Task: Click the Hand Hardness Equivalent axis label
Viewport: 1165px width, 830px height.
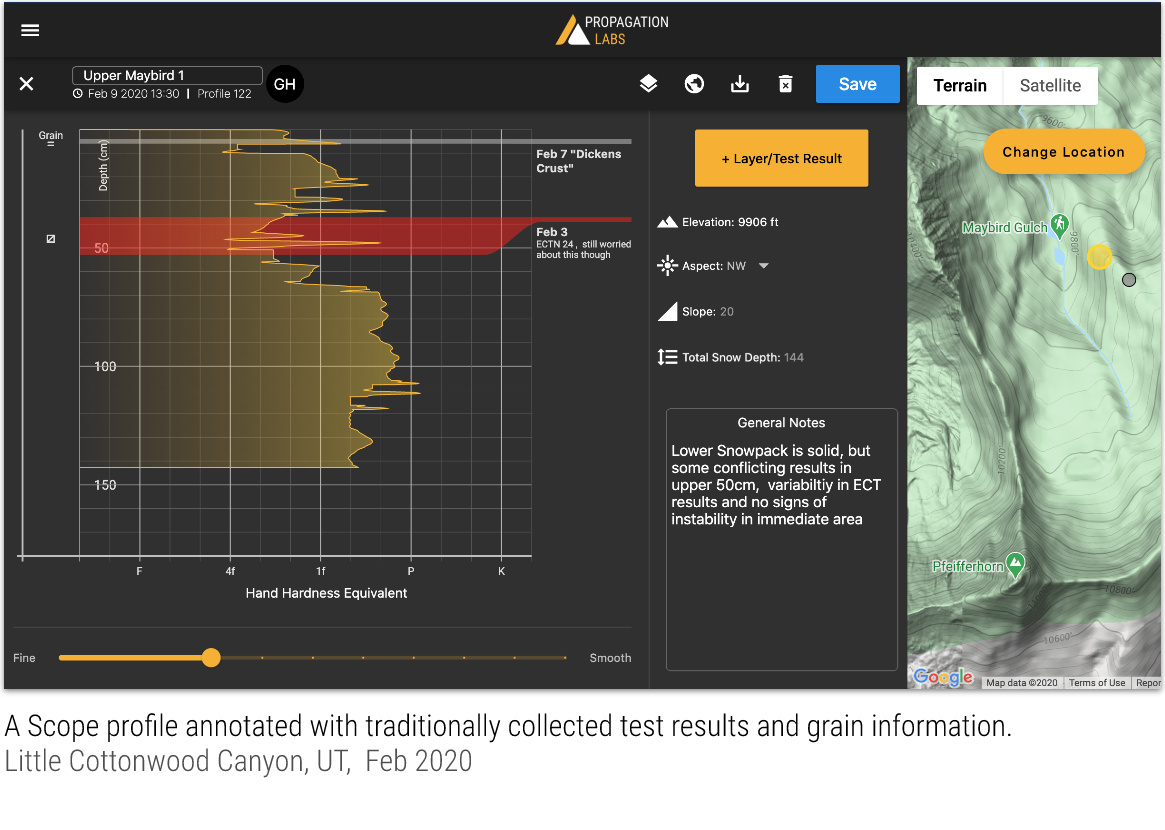Action: 326,593
